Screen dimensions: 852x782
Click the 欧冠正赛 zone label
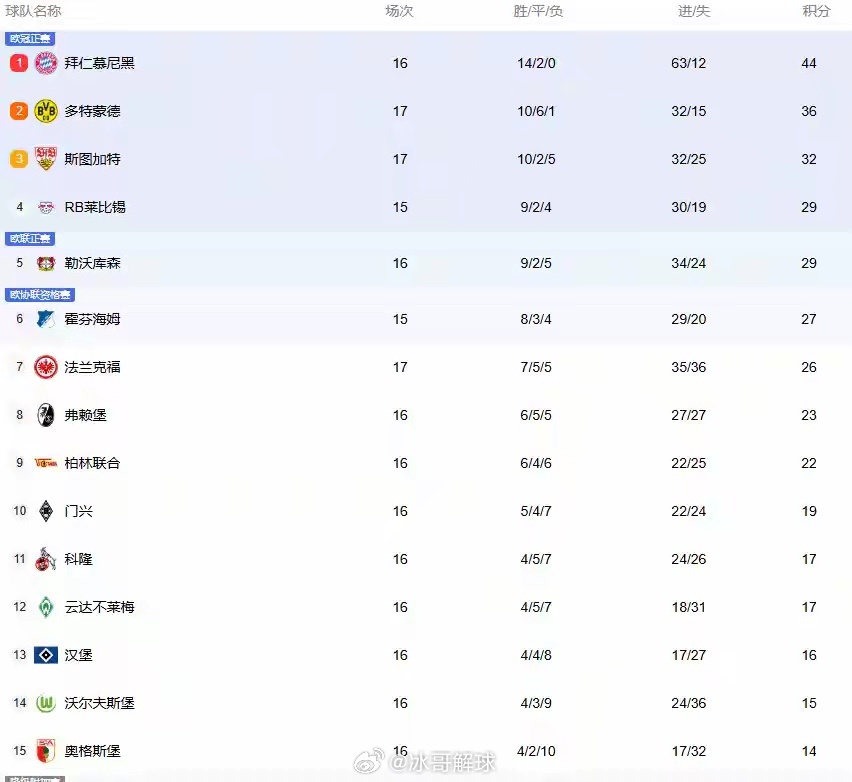click(30, 38)
